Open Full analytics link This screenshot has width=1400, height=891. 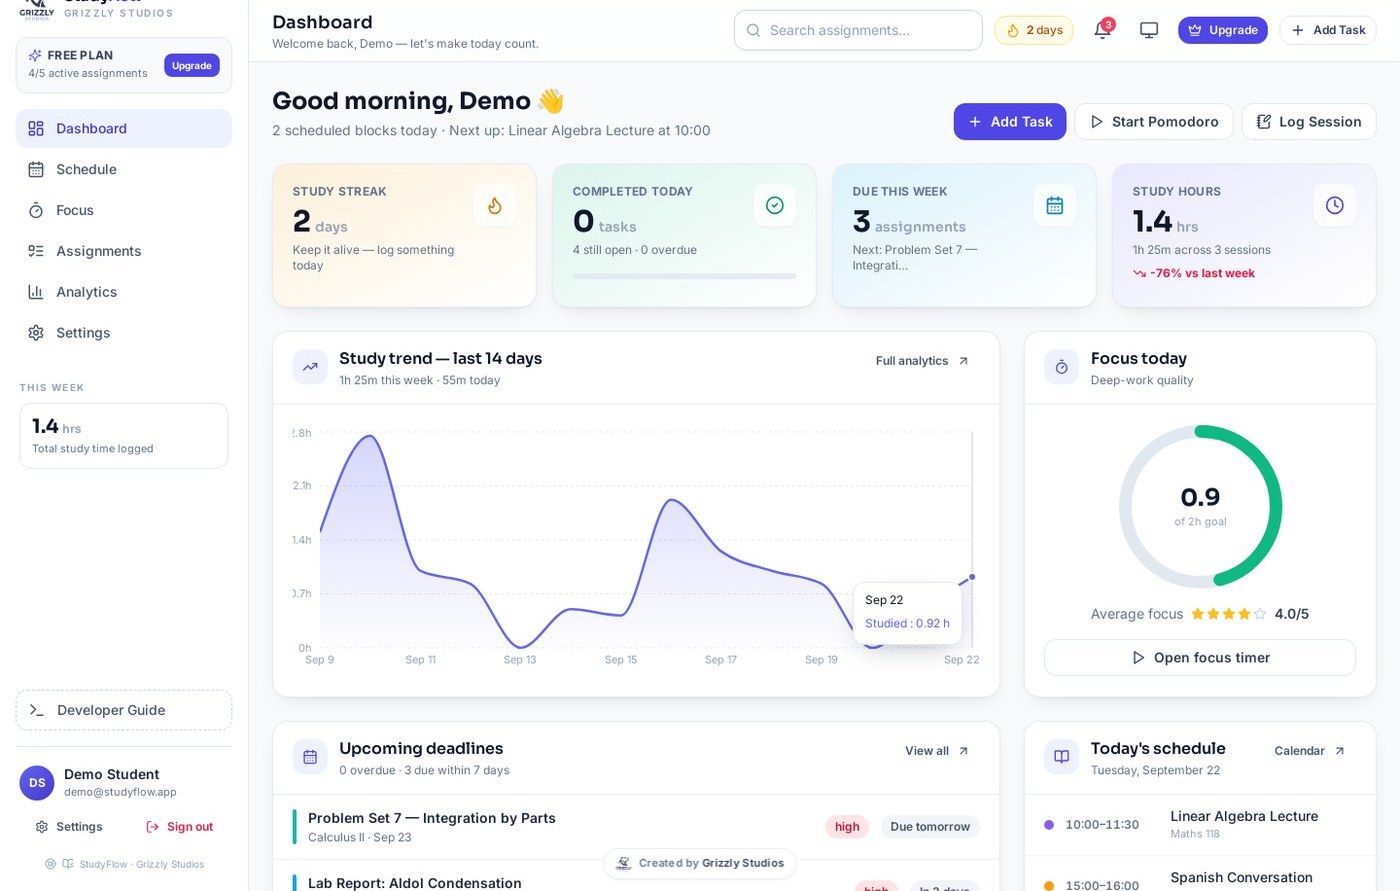coord(922,361)
